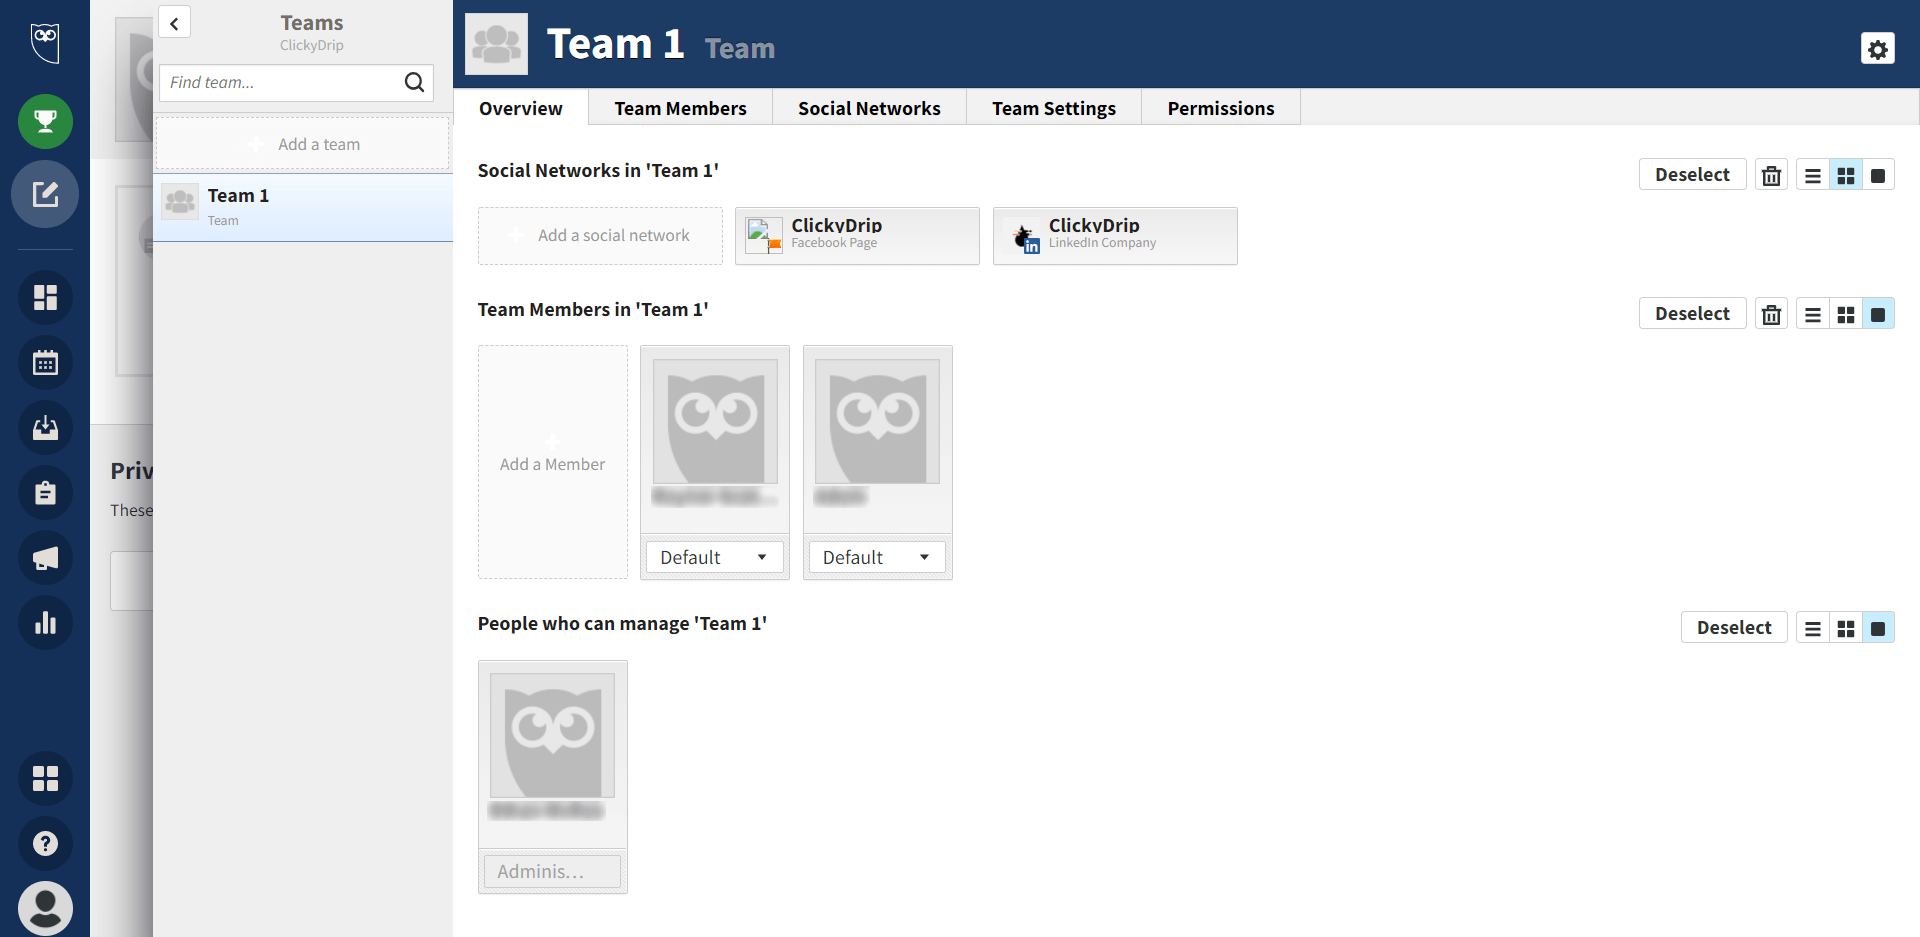Open the Hootsuite owl logo home
The width and height of the screenshot is (1920, 937).
coord(45,43)
